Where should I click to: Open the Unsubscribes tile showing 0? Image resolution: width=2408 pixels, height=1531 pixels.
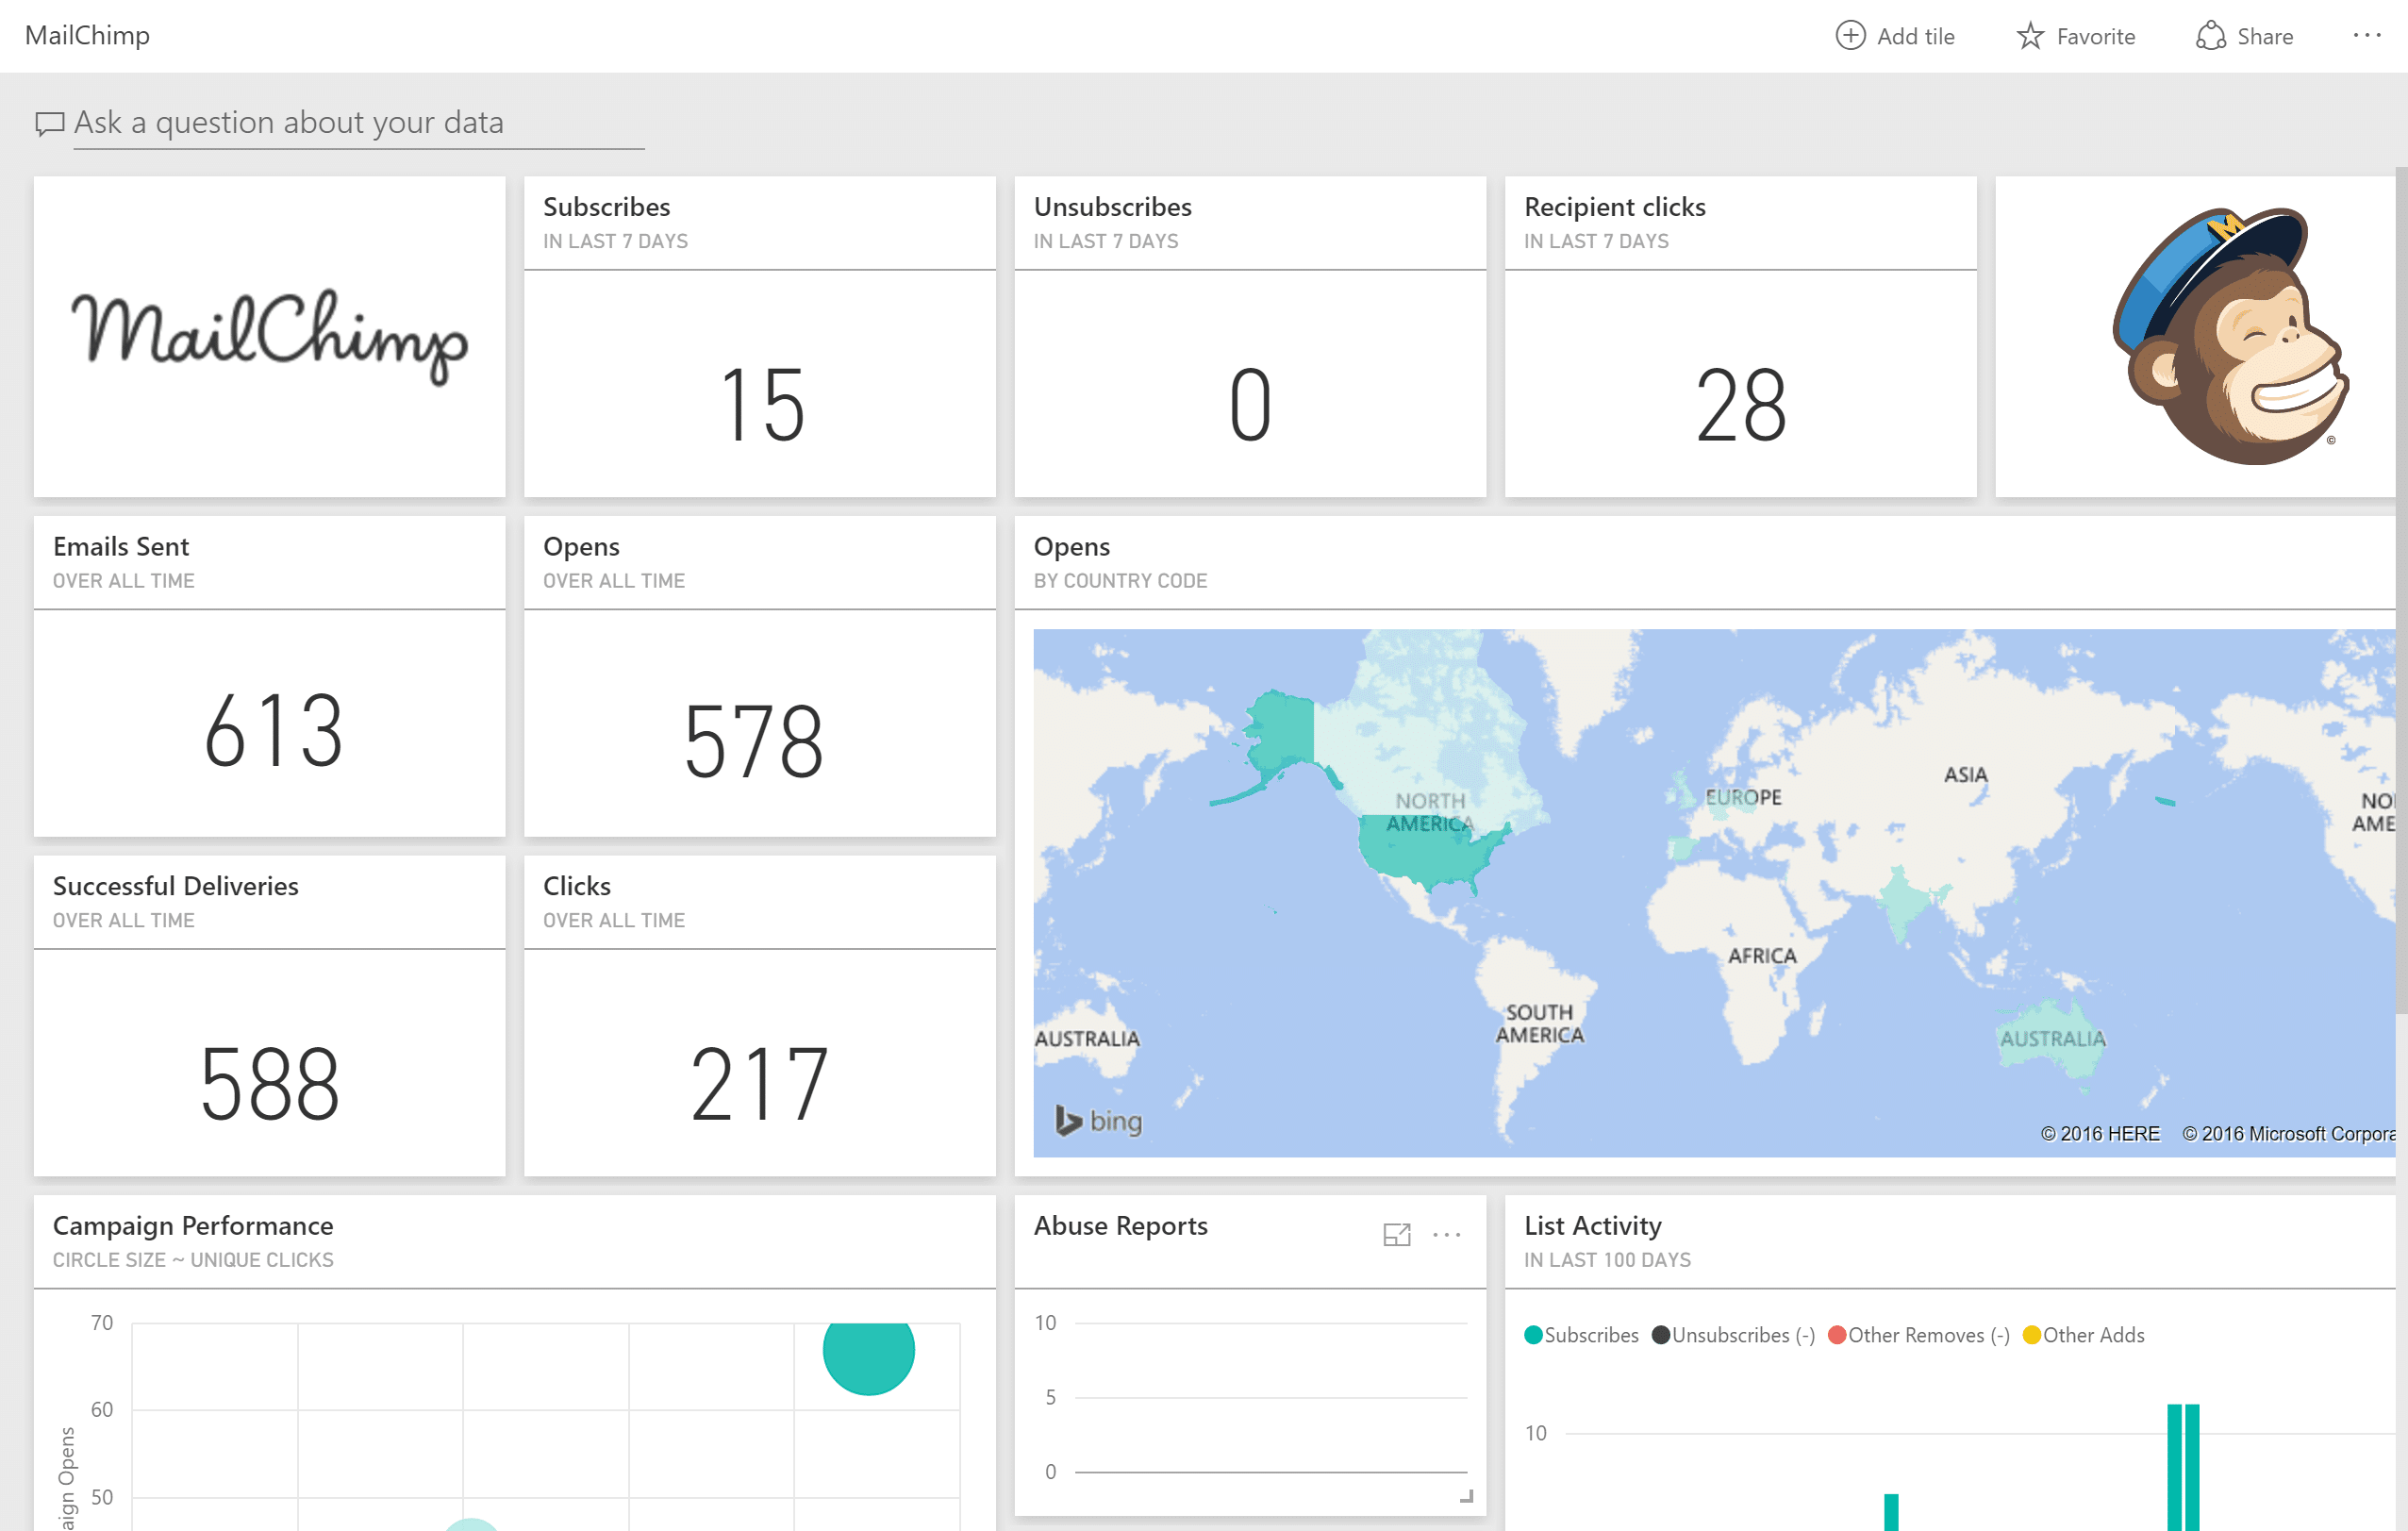point(1250,337)
